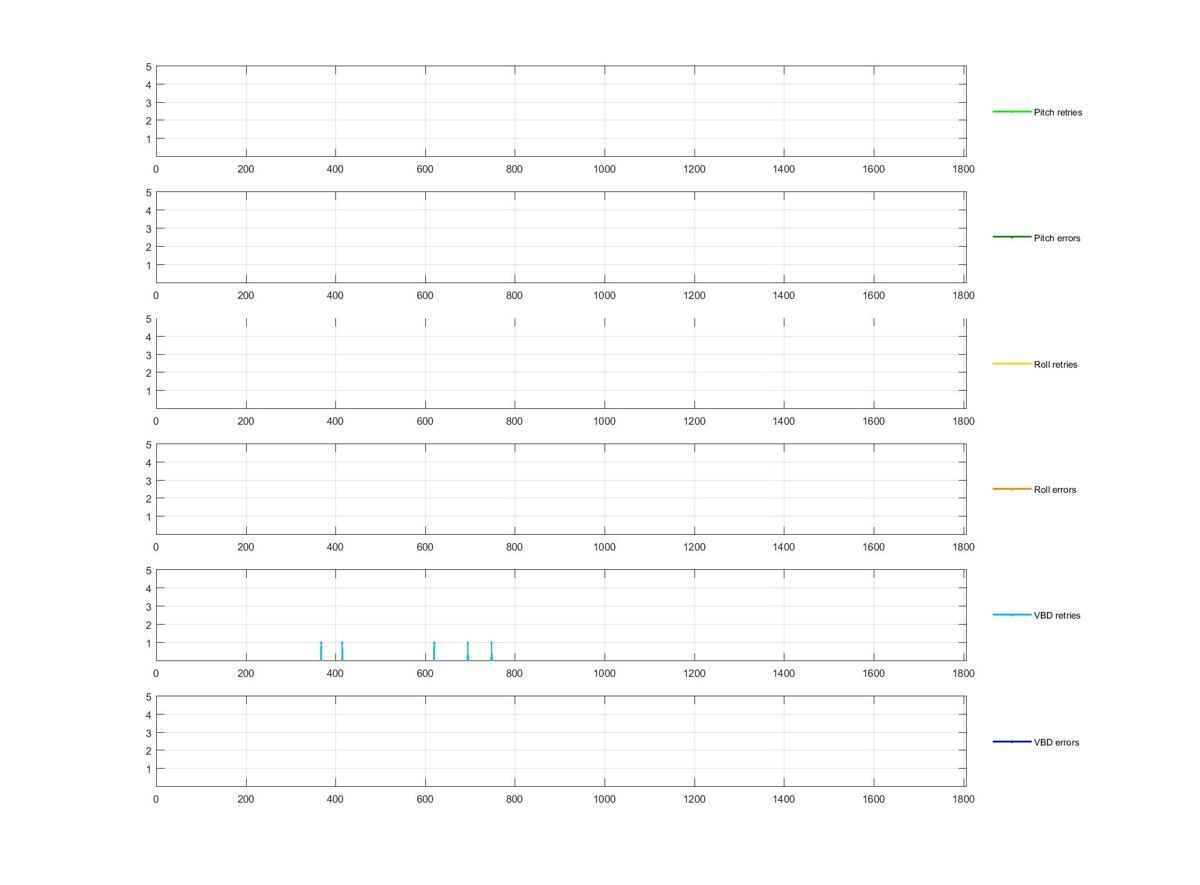Click the VBD retries spike just before 700
The height and width of the screenshot is (885, 1200).
[467, 651]
